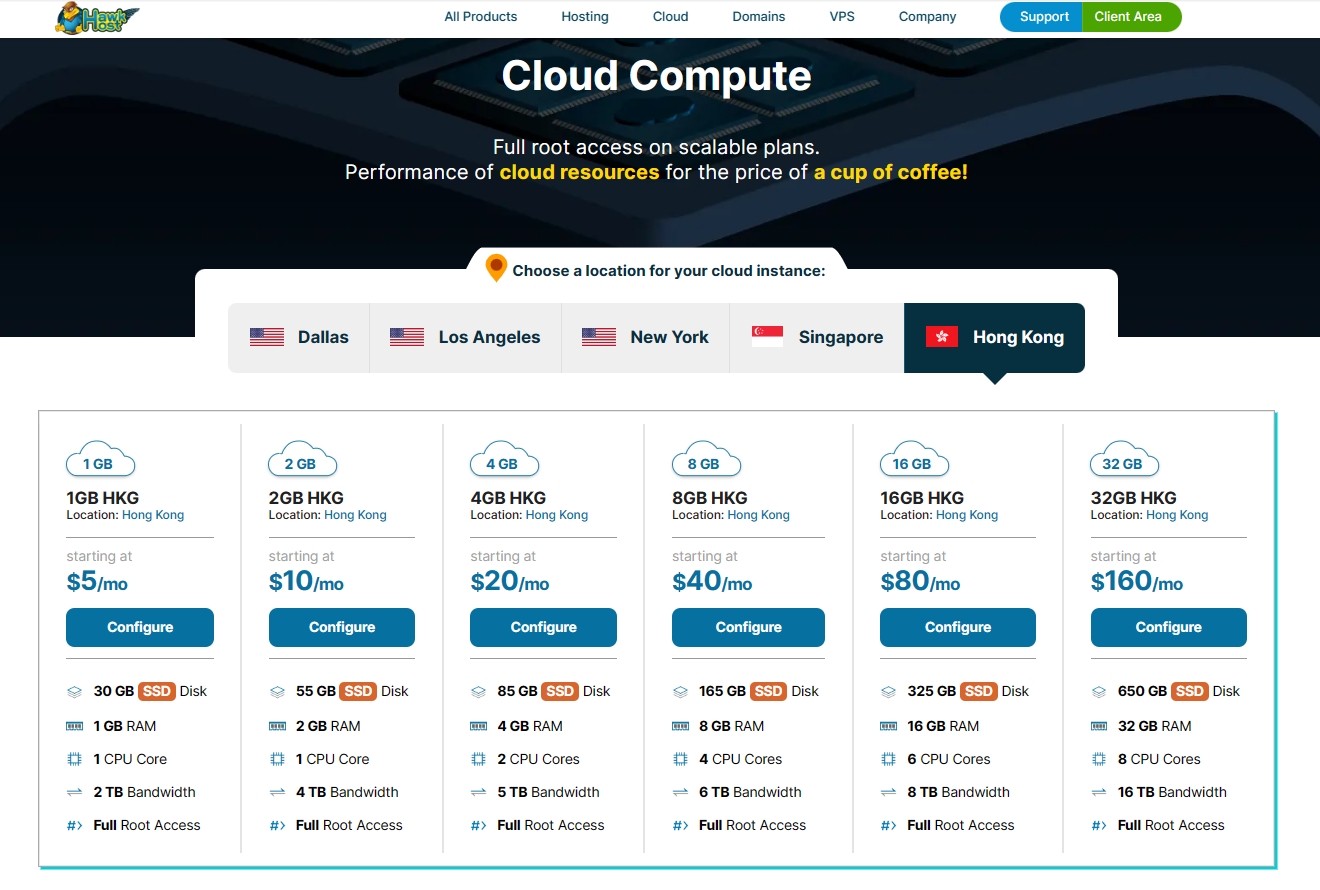Click the SSD badge in 4GB plan

560,691
